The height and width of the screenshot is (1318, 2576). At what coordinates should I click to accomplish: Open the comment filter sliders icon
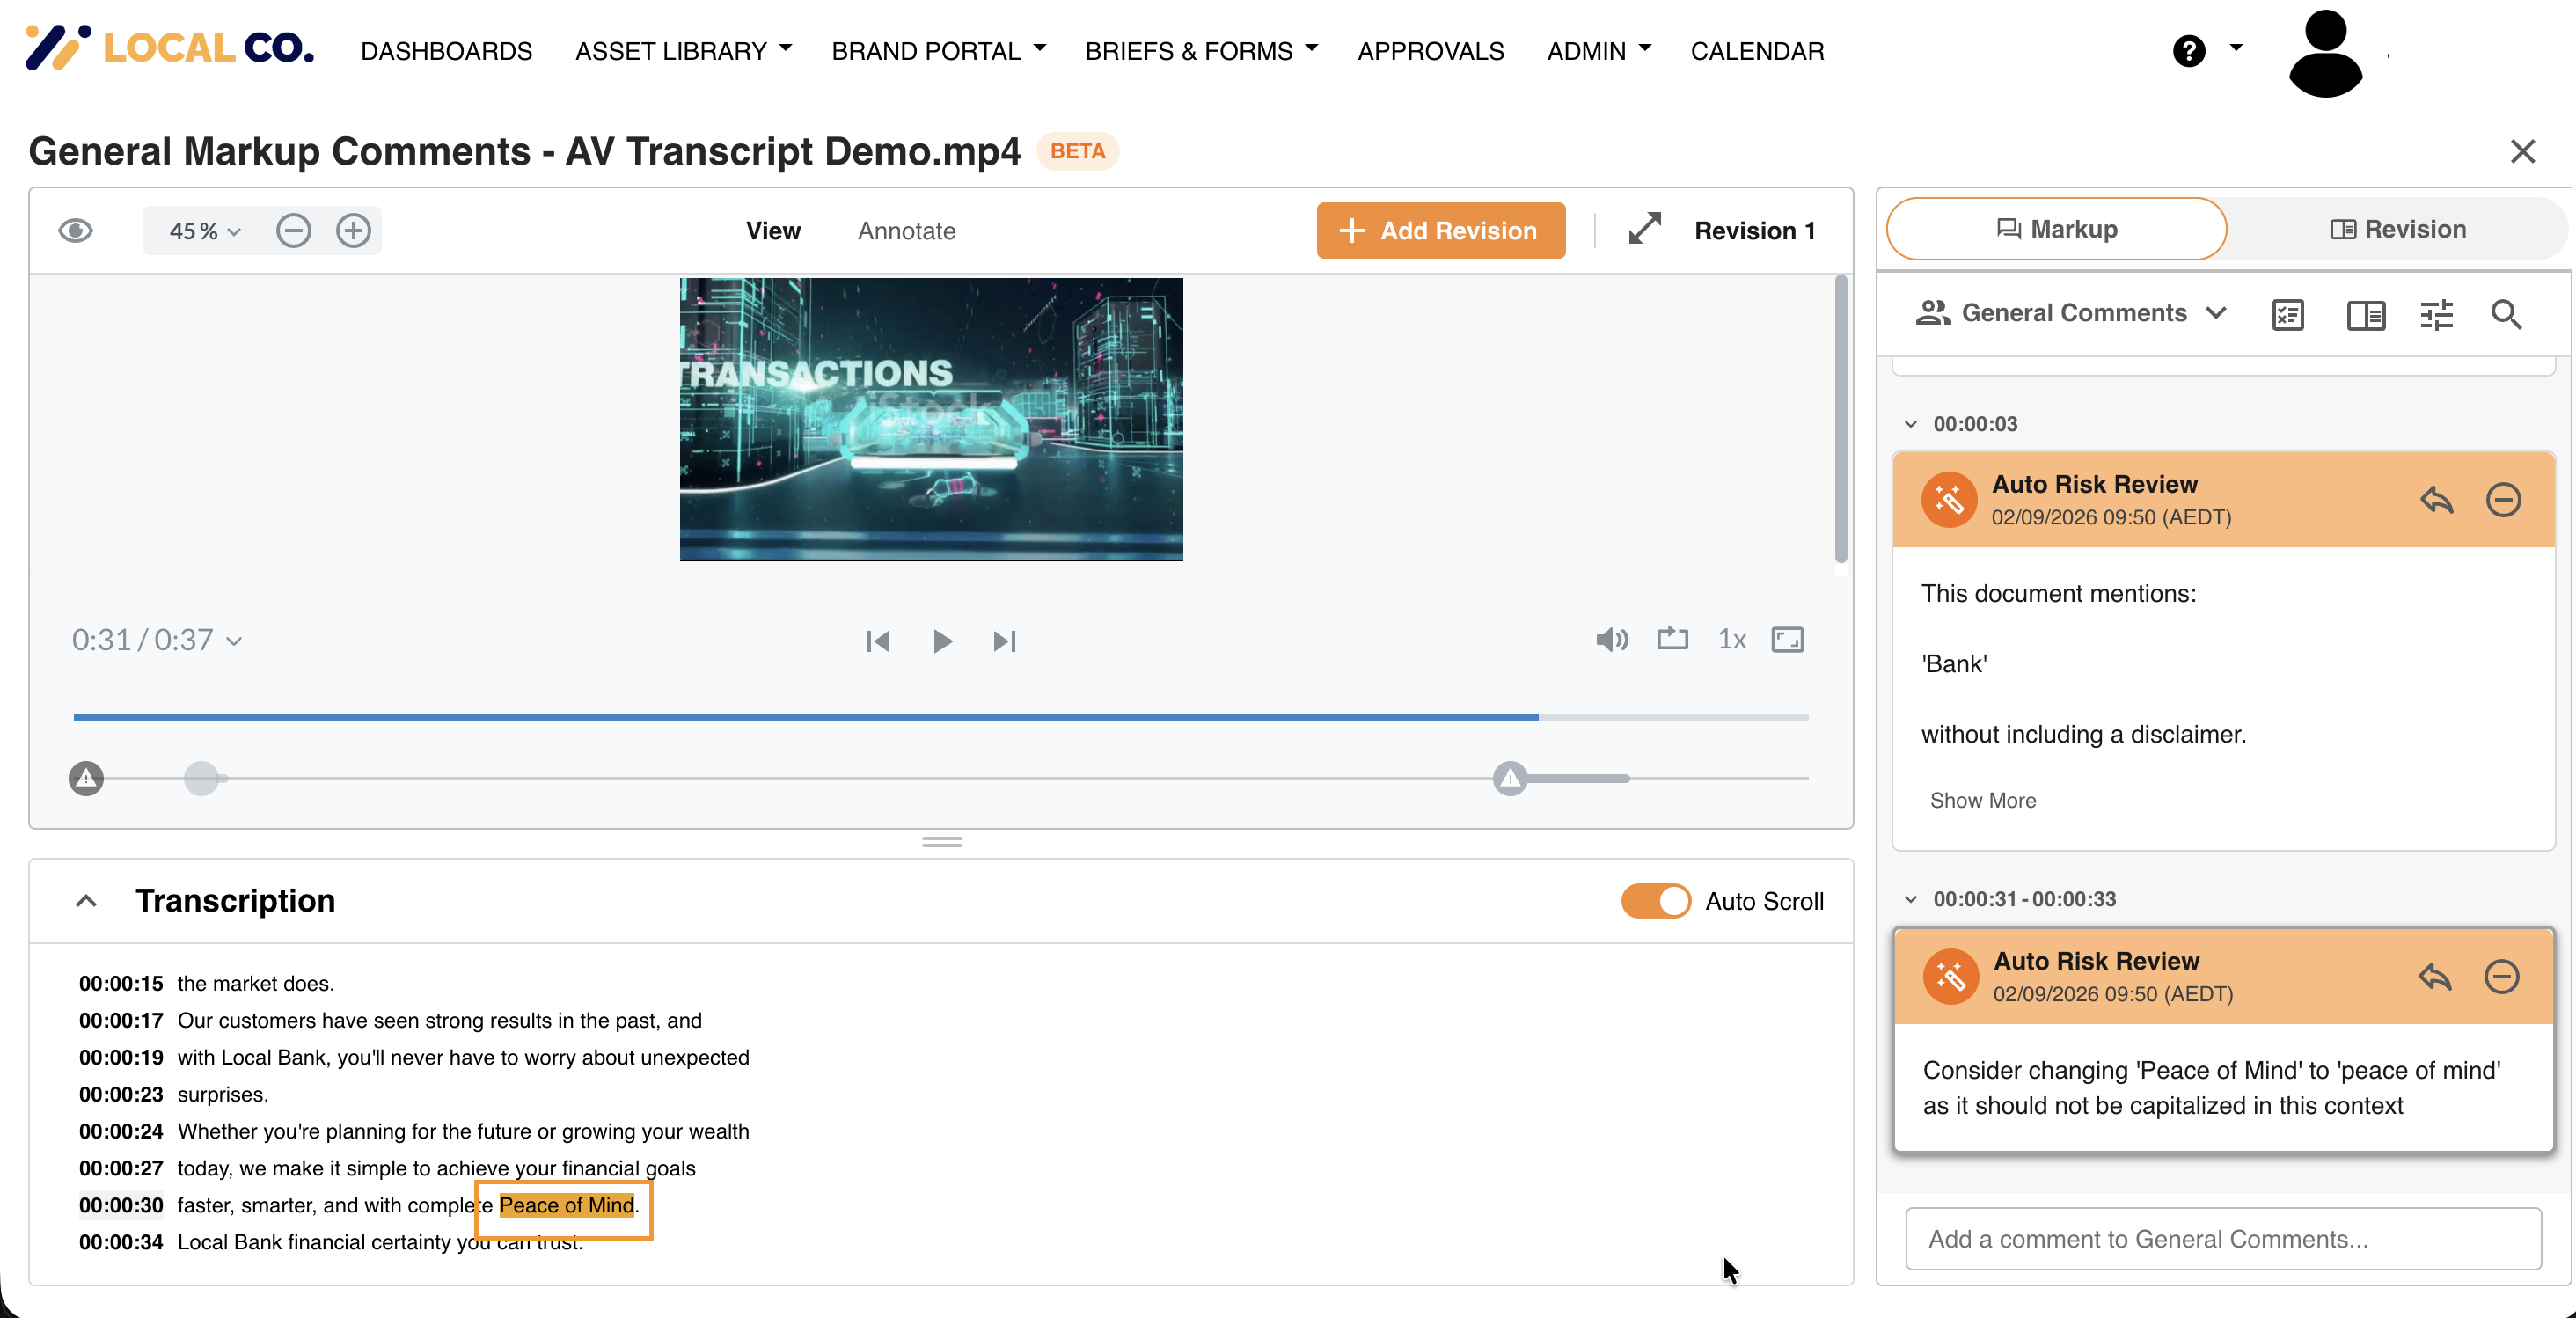click(x=2436, y=315)
